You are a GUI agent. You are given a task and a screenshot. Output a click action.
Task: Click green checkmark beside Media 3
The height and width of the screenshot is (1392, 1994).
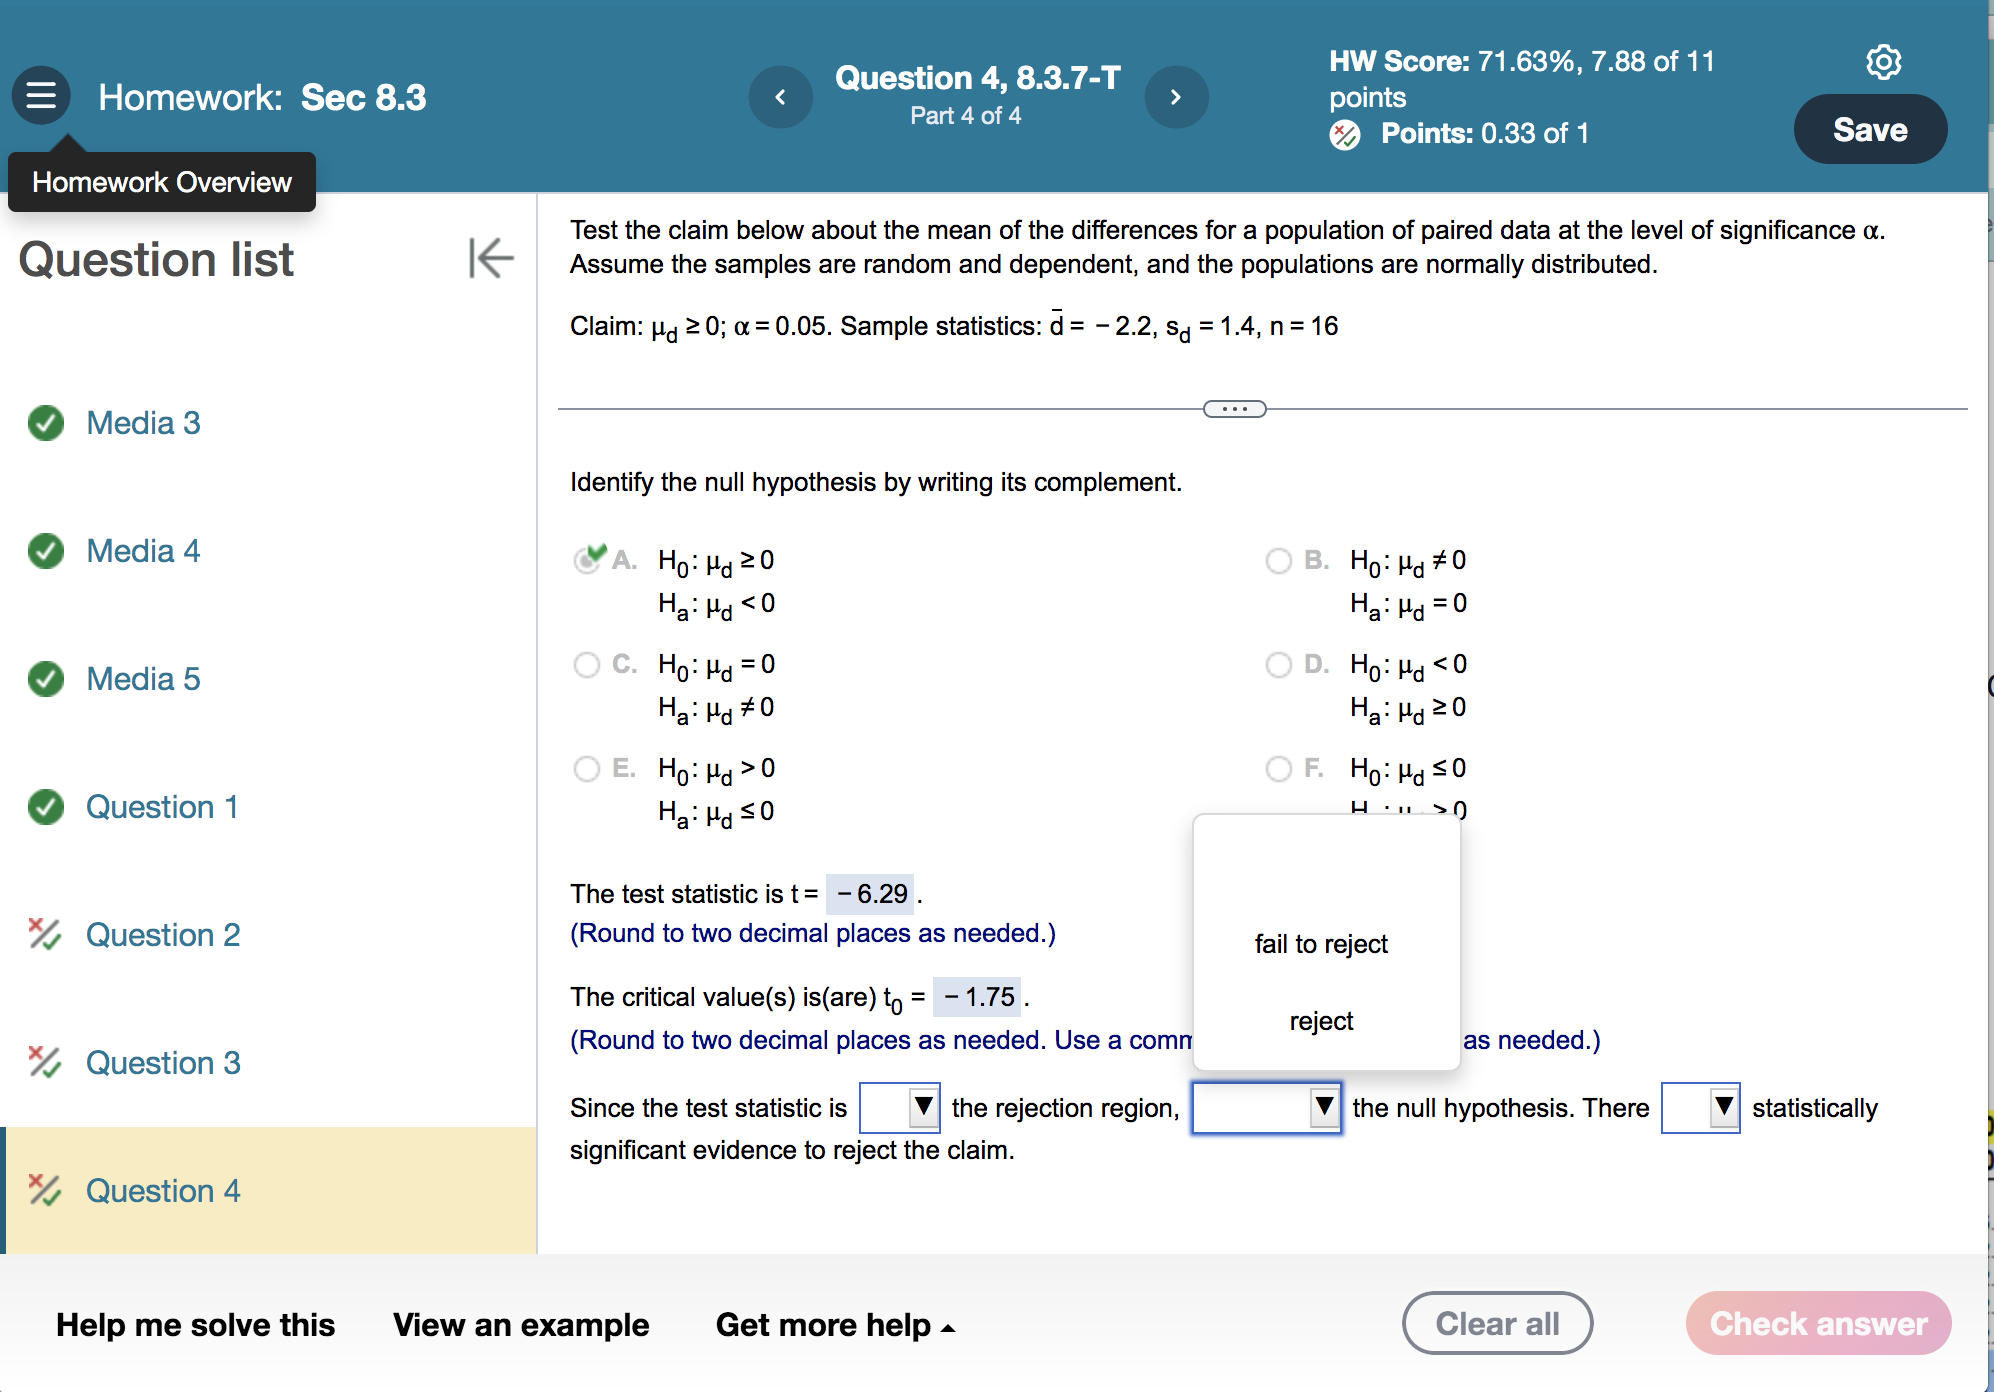click(x=46, y=423)
